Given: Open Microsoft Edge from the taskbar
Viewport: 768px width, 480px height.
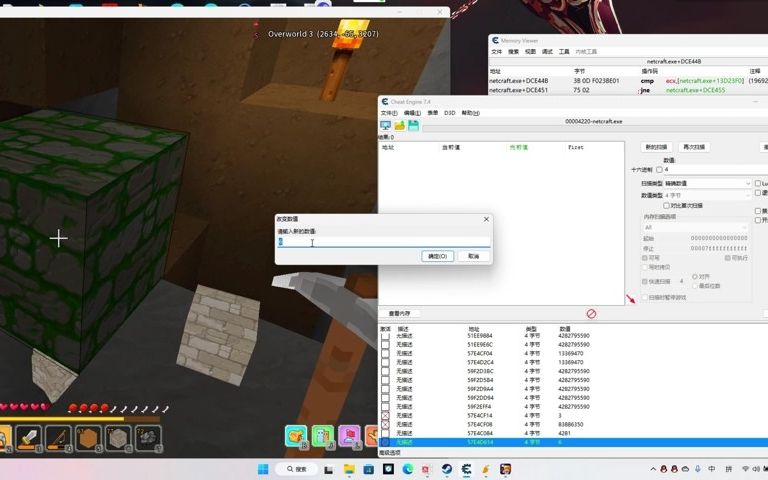Looking at the screenshot, I should pos(408,469).
